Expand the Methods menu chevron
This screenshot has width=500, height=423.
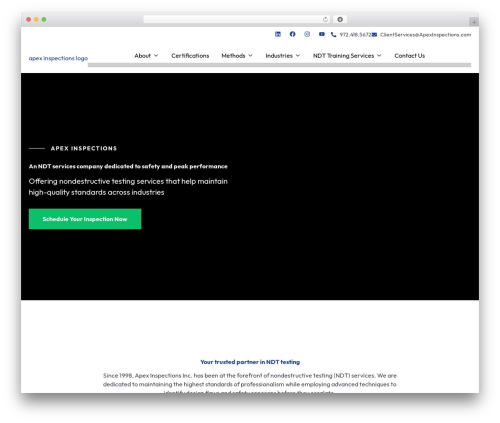point(250,56)
